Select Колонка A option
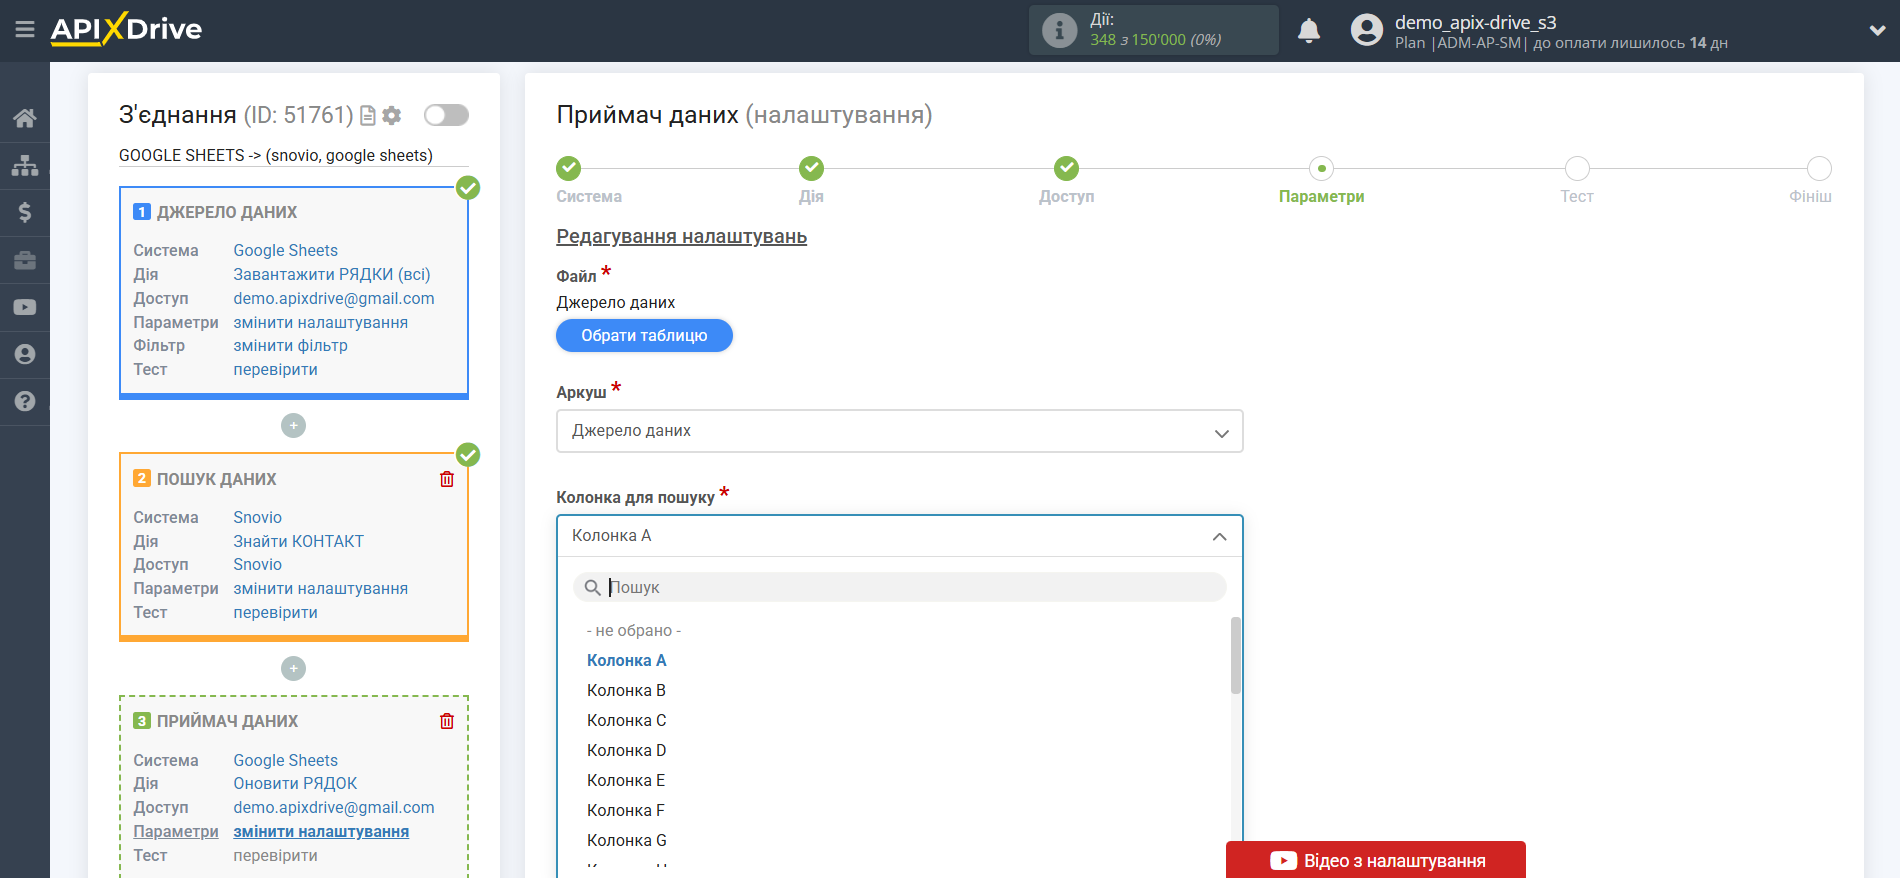Screen dimensions: 1900x878 tap(627, 661)
